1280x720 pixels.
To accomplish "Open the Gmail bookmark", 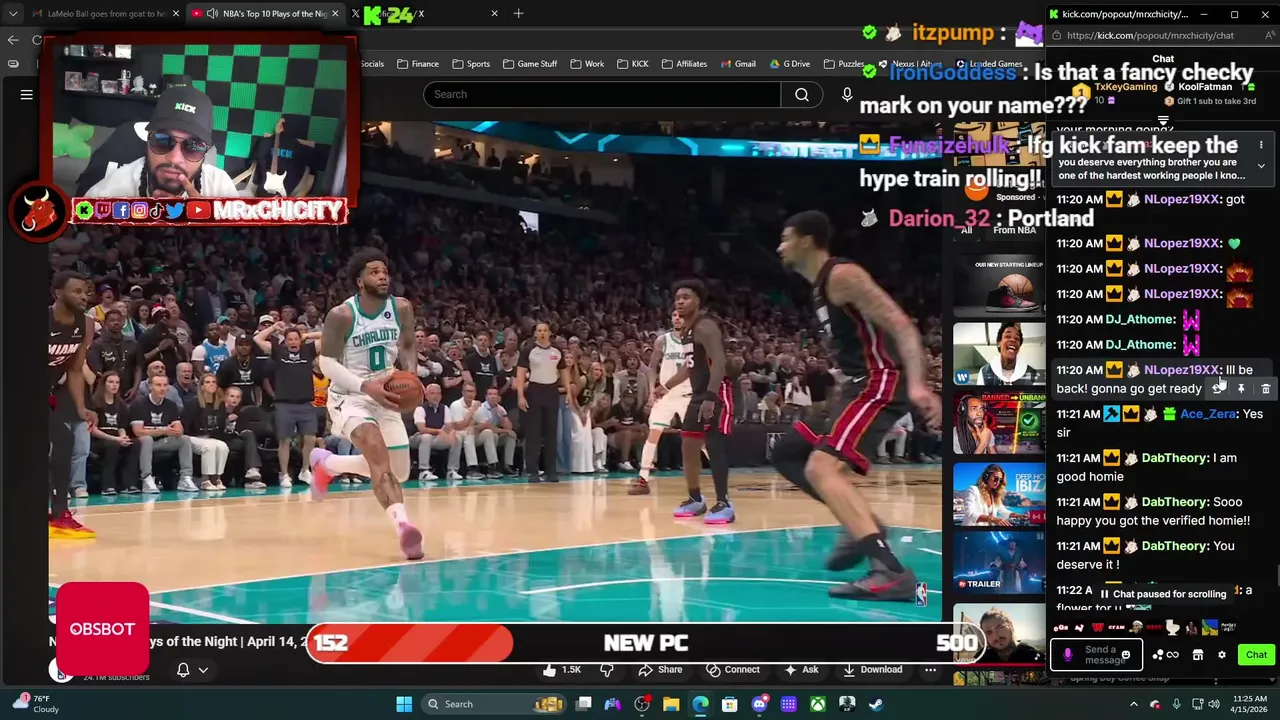I will click(738, 64).
